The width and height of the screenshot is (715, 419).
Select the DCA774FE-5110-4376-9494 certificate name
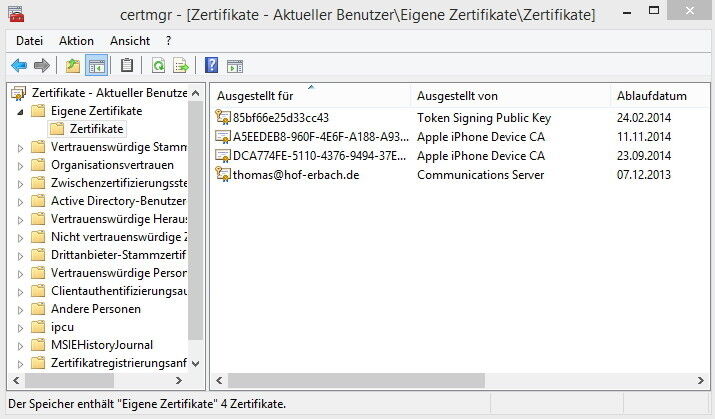(x=319, y=156)
